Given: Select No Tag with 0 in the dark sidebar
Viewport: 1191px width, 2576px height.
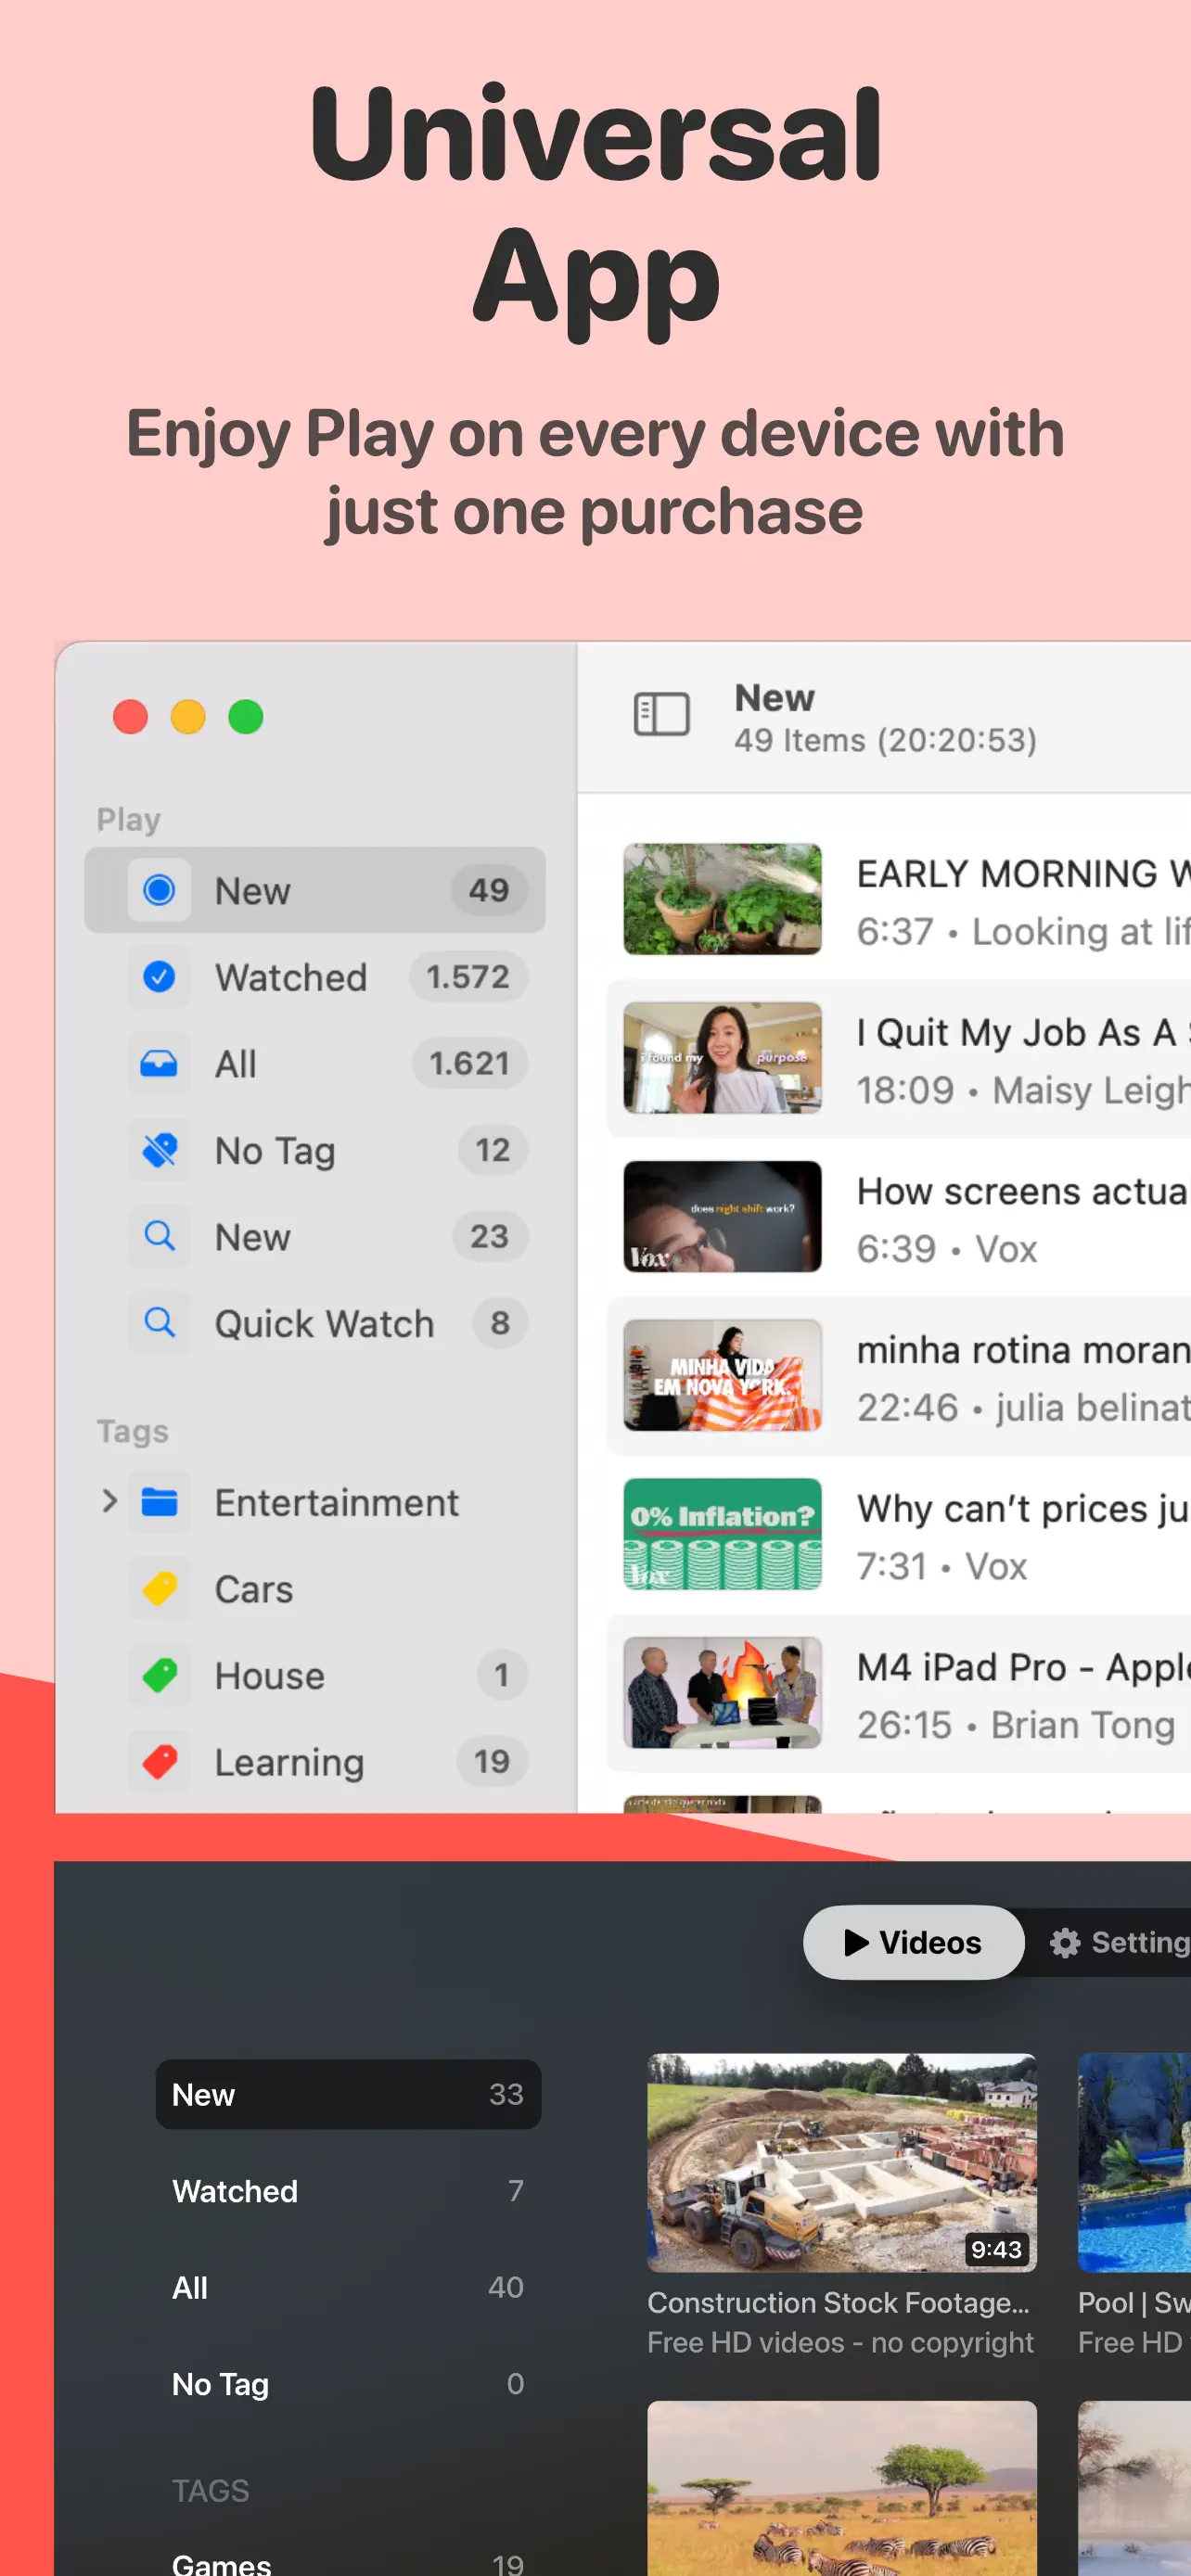Looking at the screenshot, I should click(x=348, y=2384).
